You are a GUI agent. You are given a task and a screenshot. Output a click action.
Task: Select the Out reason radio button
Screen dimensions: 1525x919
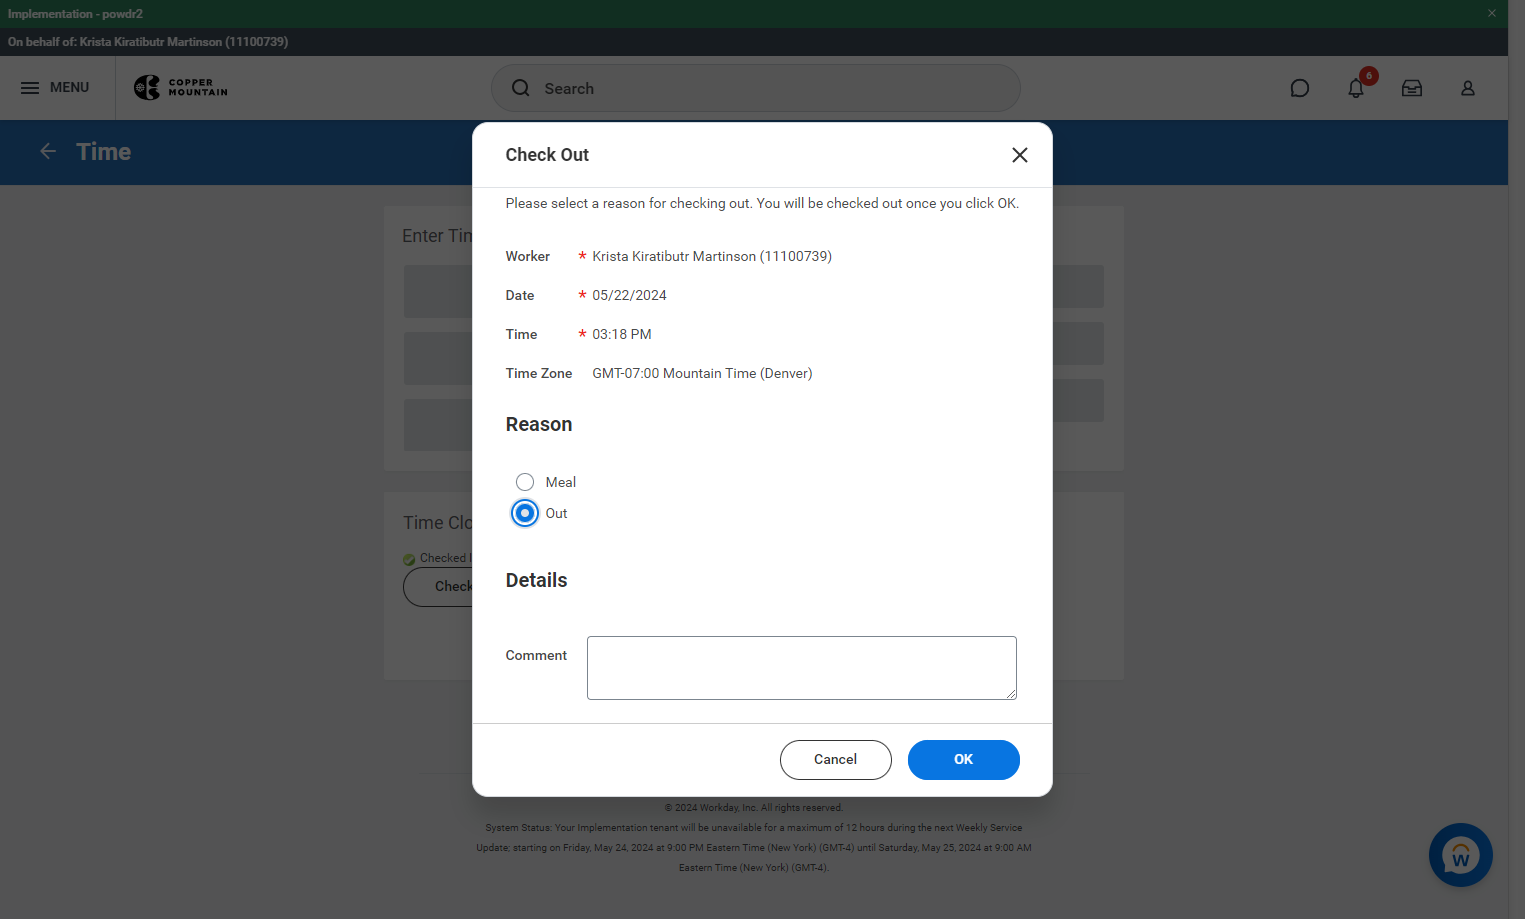525,513
